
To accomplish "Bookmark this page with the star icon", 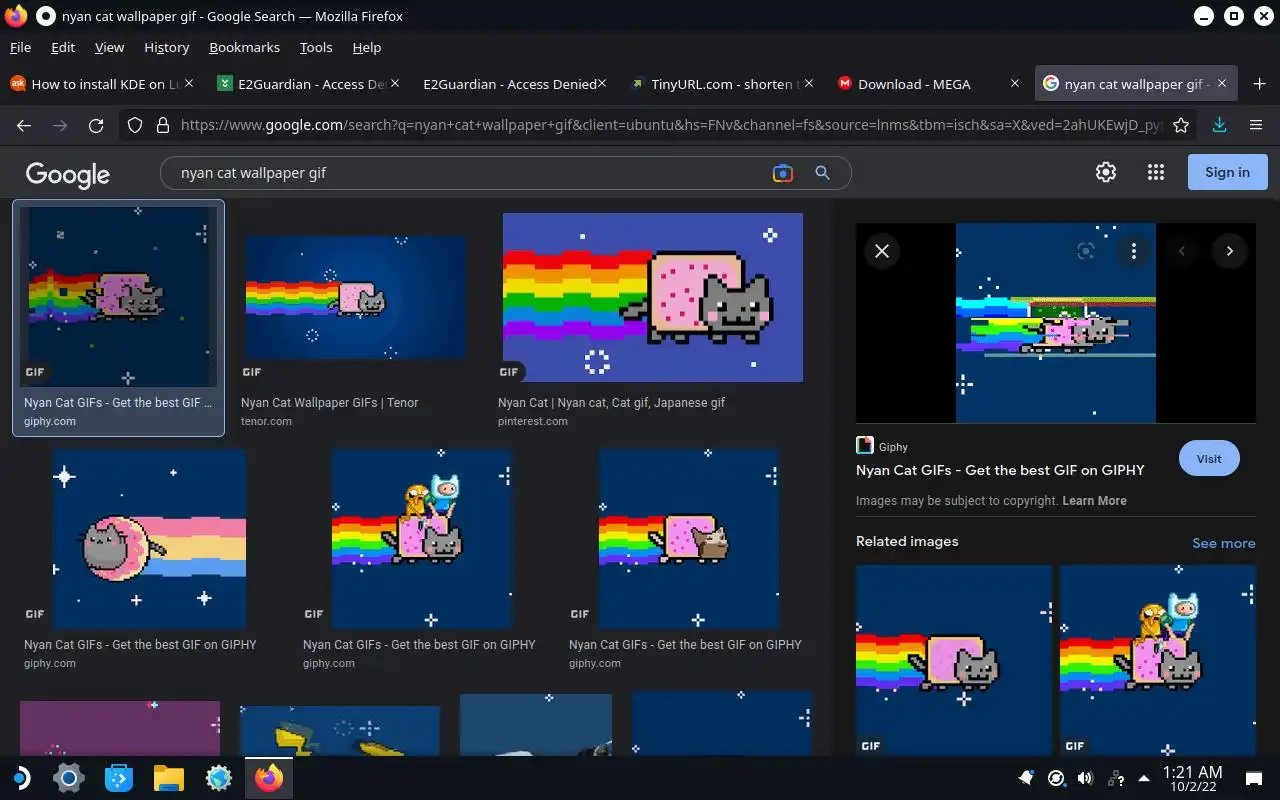I will click(x=1181, y=125).
